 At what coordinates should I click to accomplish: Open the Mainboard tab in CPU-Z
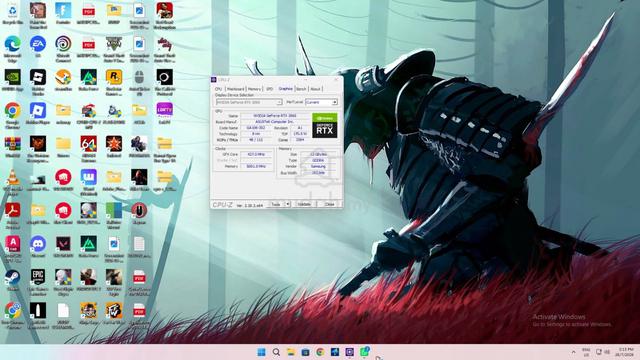pyautogui.click(x=236, y=89)
